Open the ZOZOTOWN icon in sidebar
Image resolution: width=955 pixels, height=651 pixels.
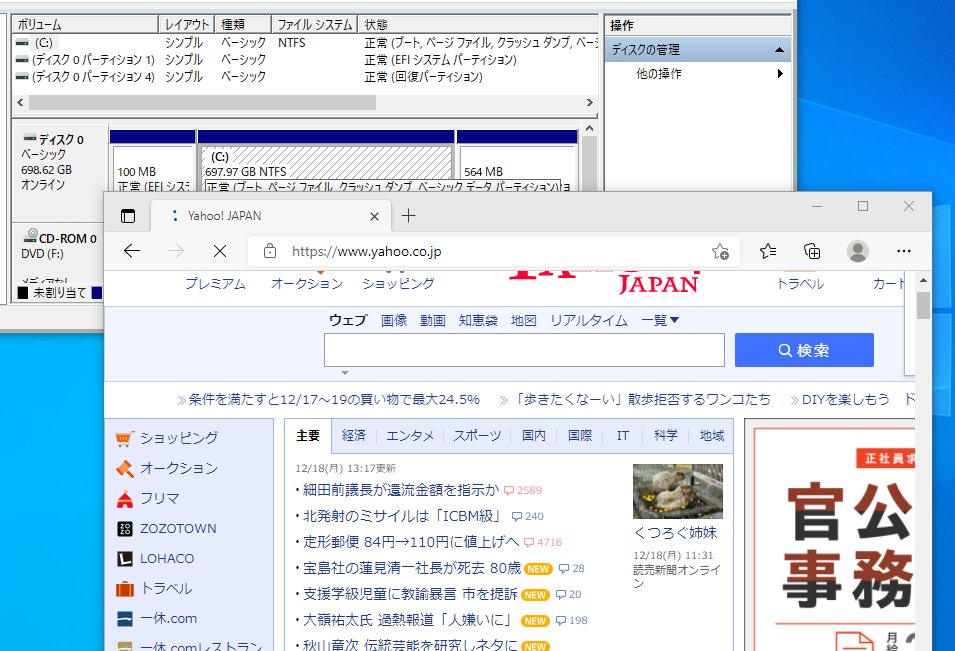124,529
